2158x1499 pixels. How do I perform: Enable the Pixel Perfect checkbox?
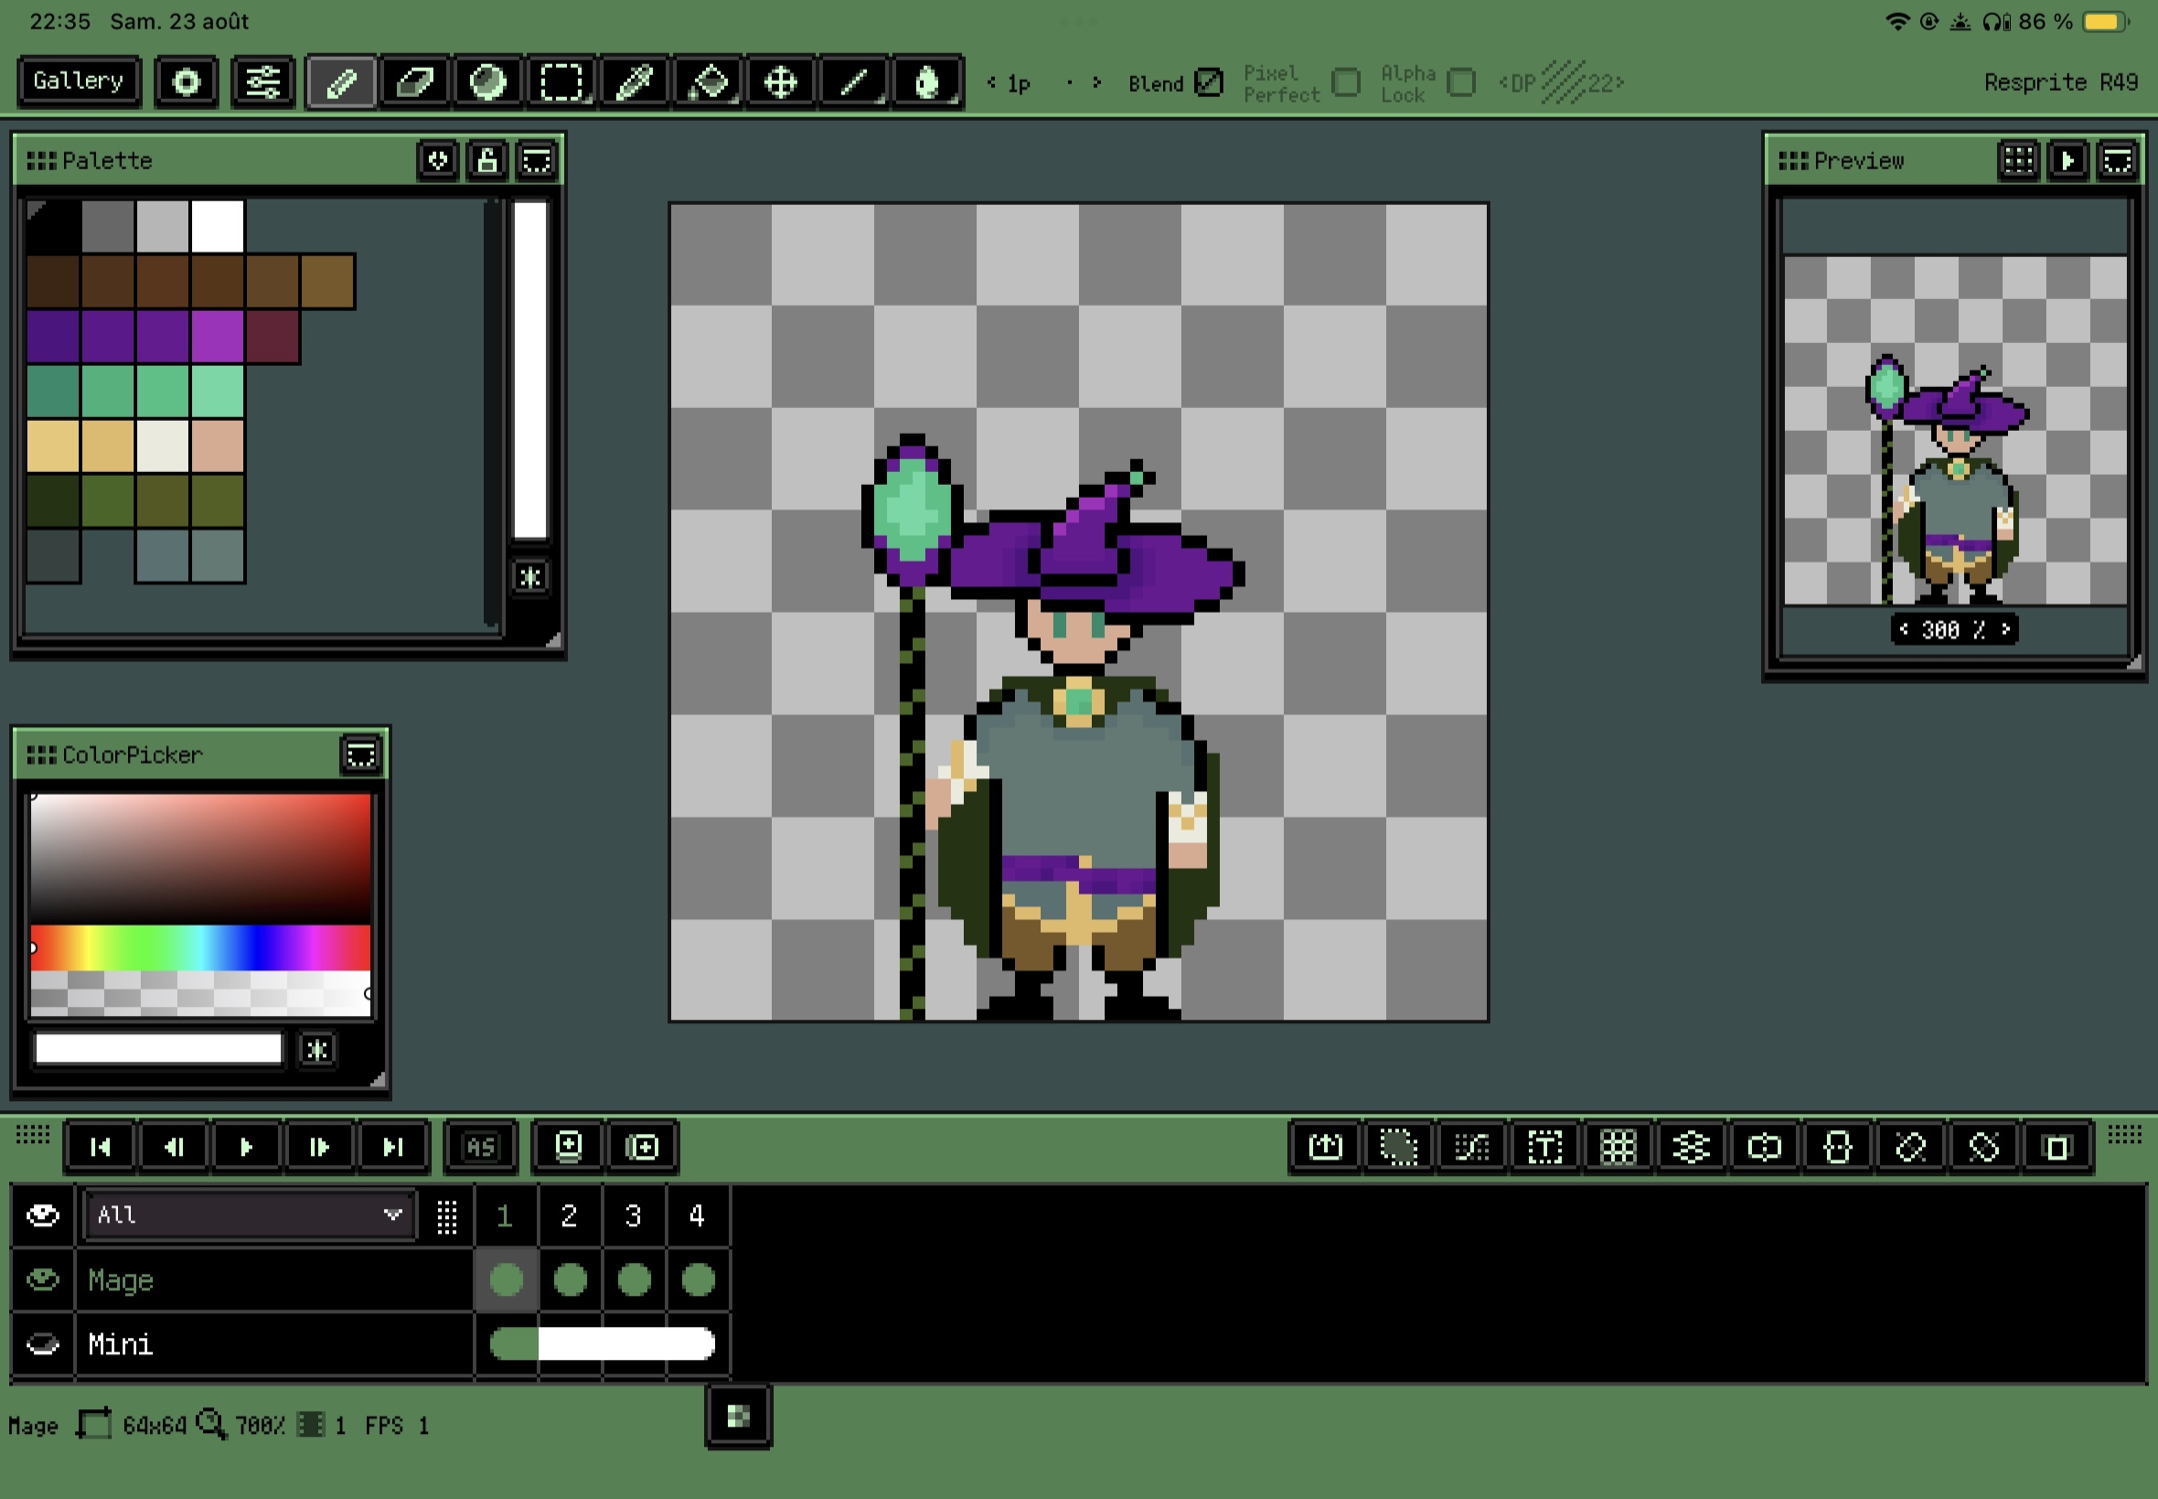tap(1347, 82)
